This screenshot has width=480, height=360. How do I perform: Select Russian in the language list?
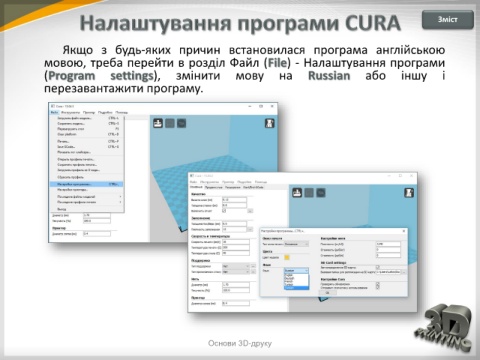pyautogui.click(x=296, y=288)
